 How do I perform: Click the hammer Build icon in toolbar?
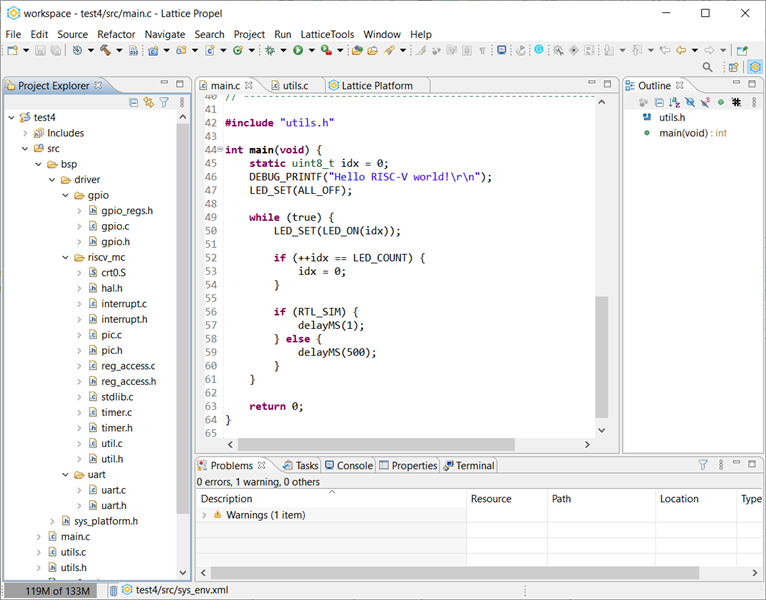pyautogui.click(x=103, y=50)
